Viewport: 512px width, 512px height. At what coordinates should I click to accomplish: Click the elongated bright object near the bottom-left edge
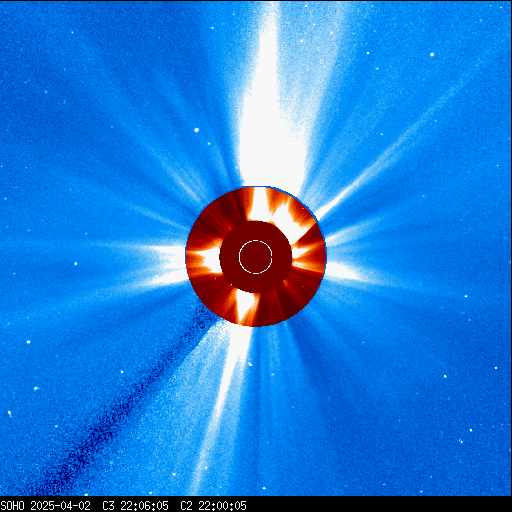coord(10,414)
